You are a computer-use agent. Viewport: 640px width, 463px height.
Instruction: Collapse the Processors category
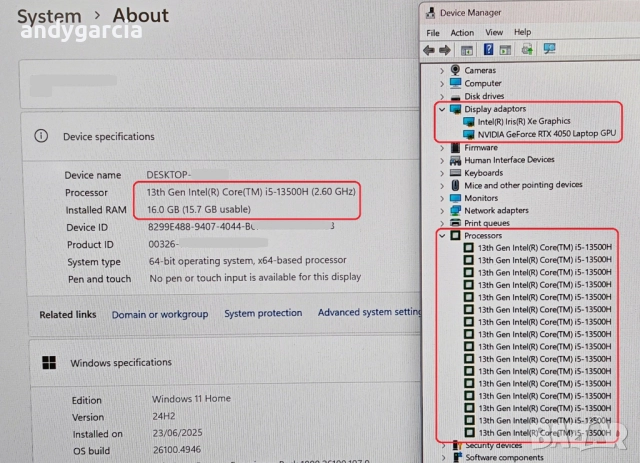pyautogui.click(x=442, y=236)
